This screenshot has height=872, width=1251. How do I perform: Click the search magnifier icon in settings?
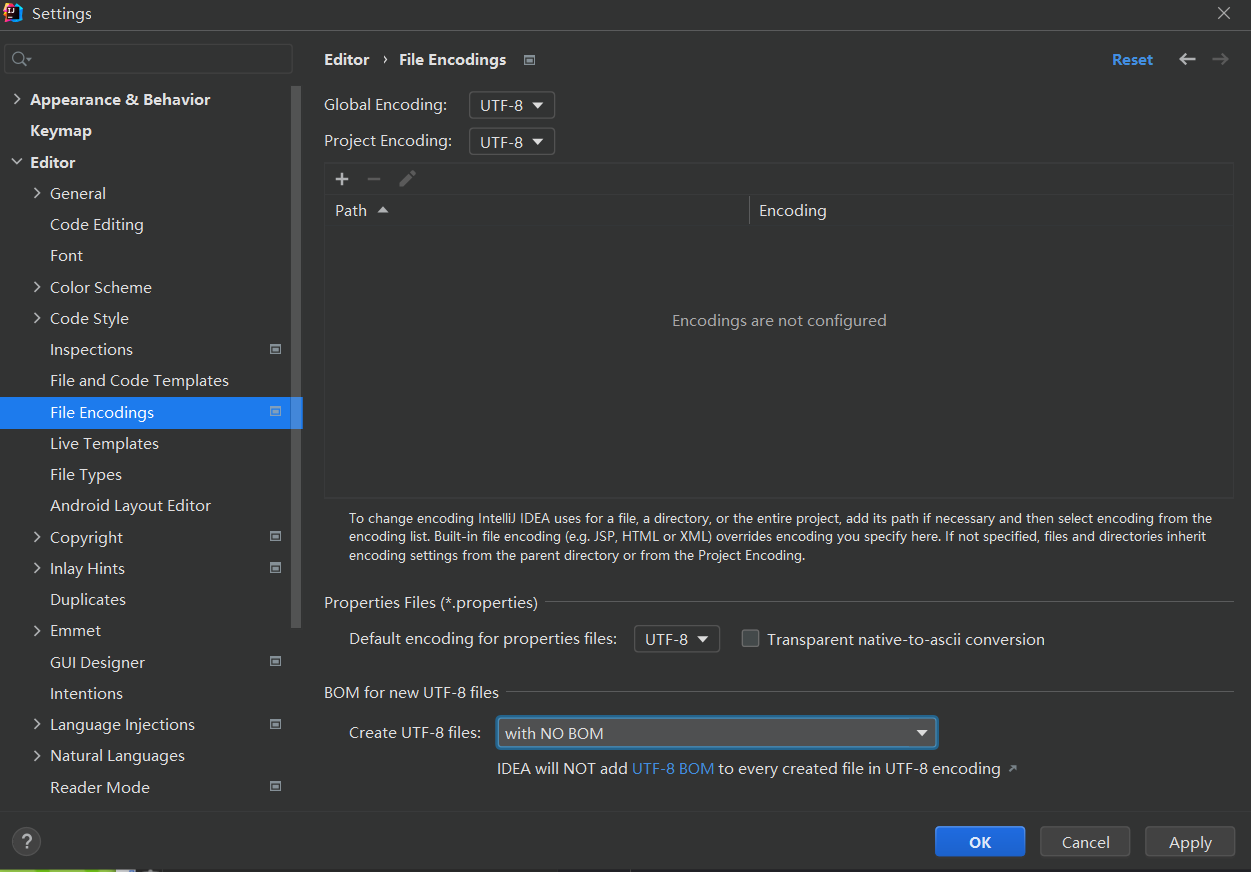click(x=20, y=60)
